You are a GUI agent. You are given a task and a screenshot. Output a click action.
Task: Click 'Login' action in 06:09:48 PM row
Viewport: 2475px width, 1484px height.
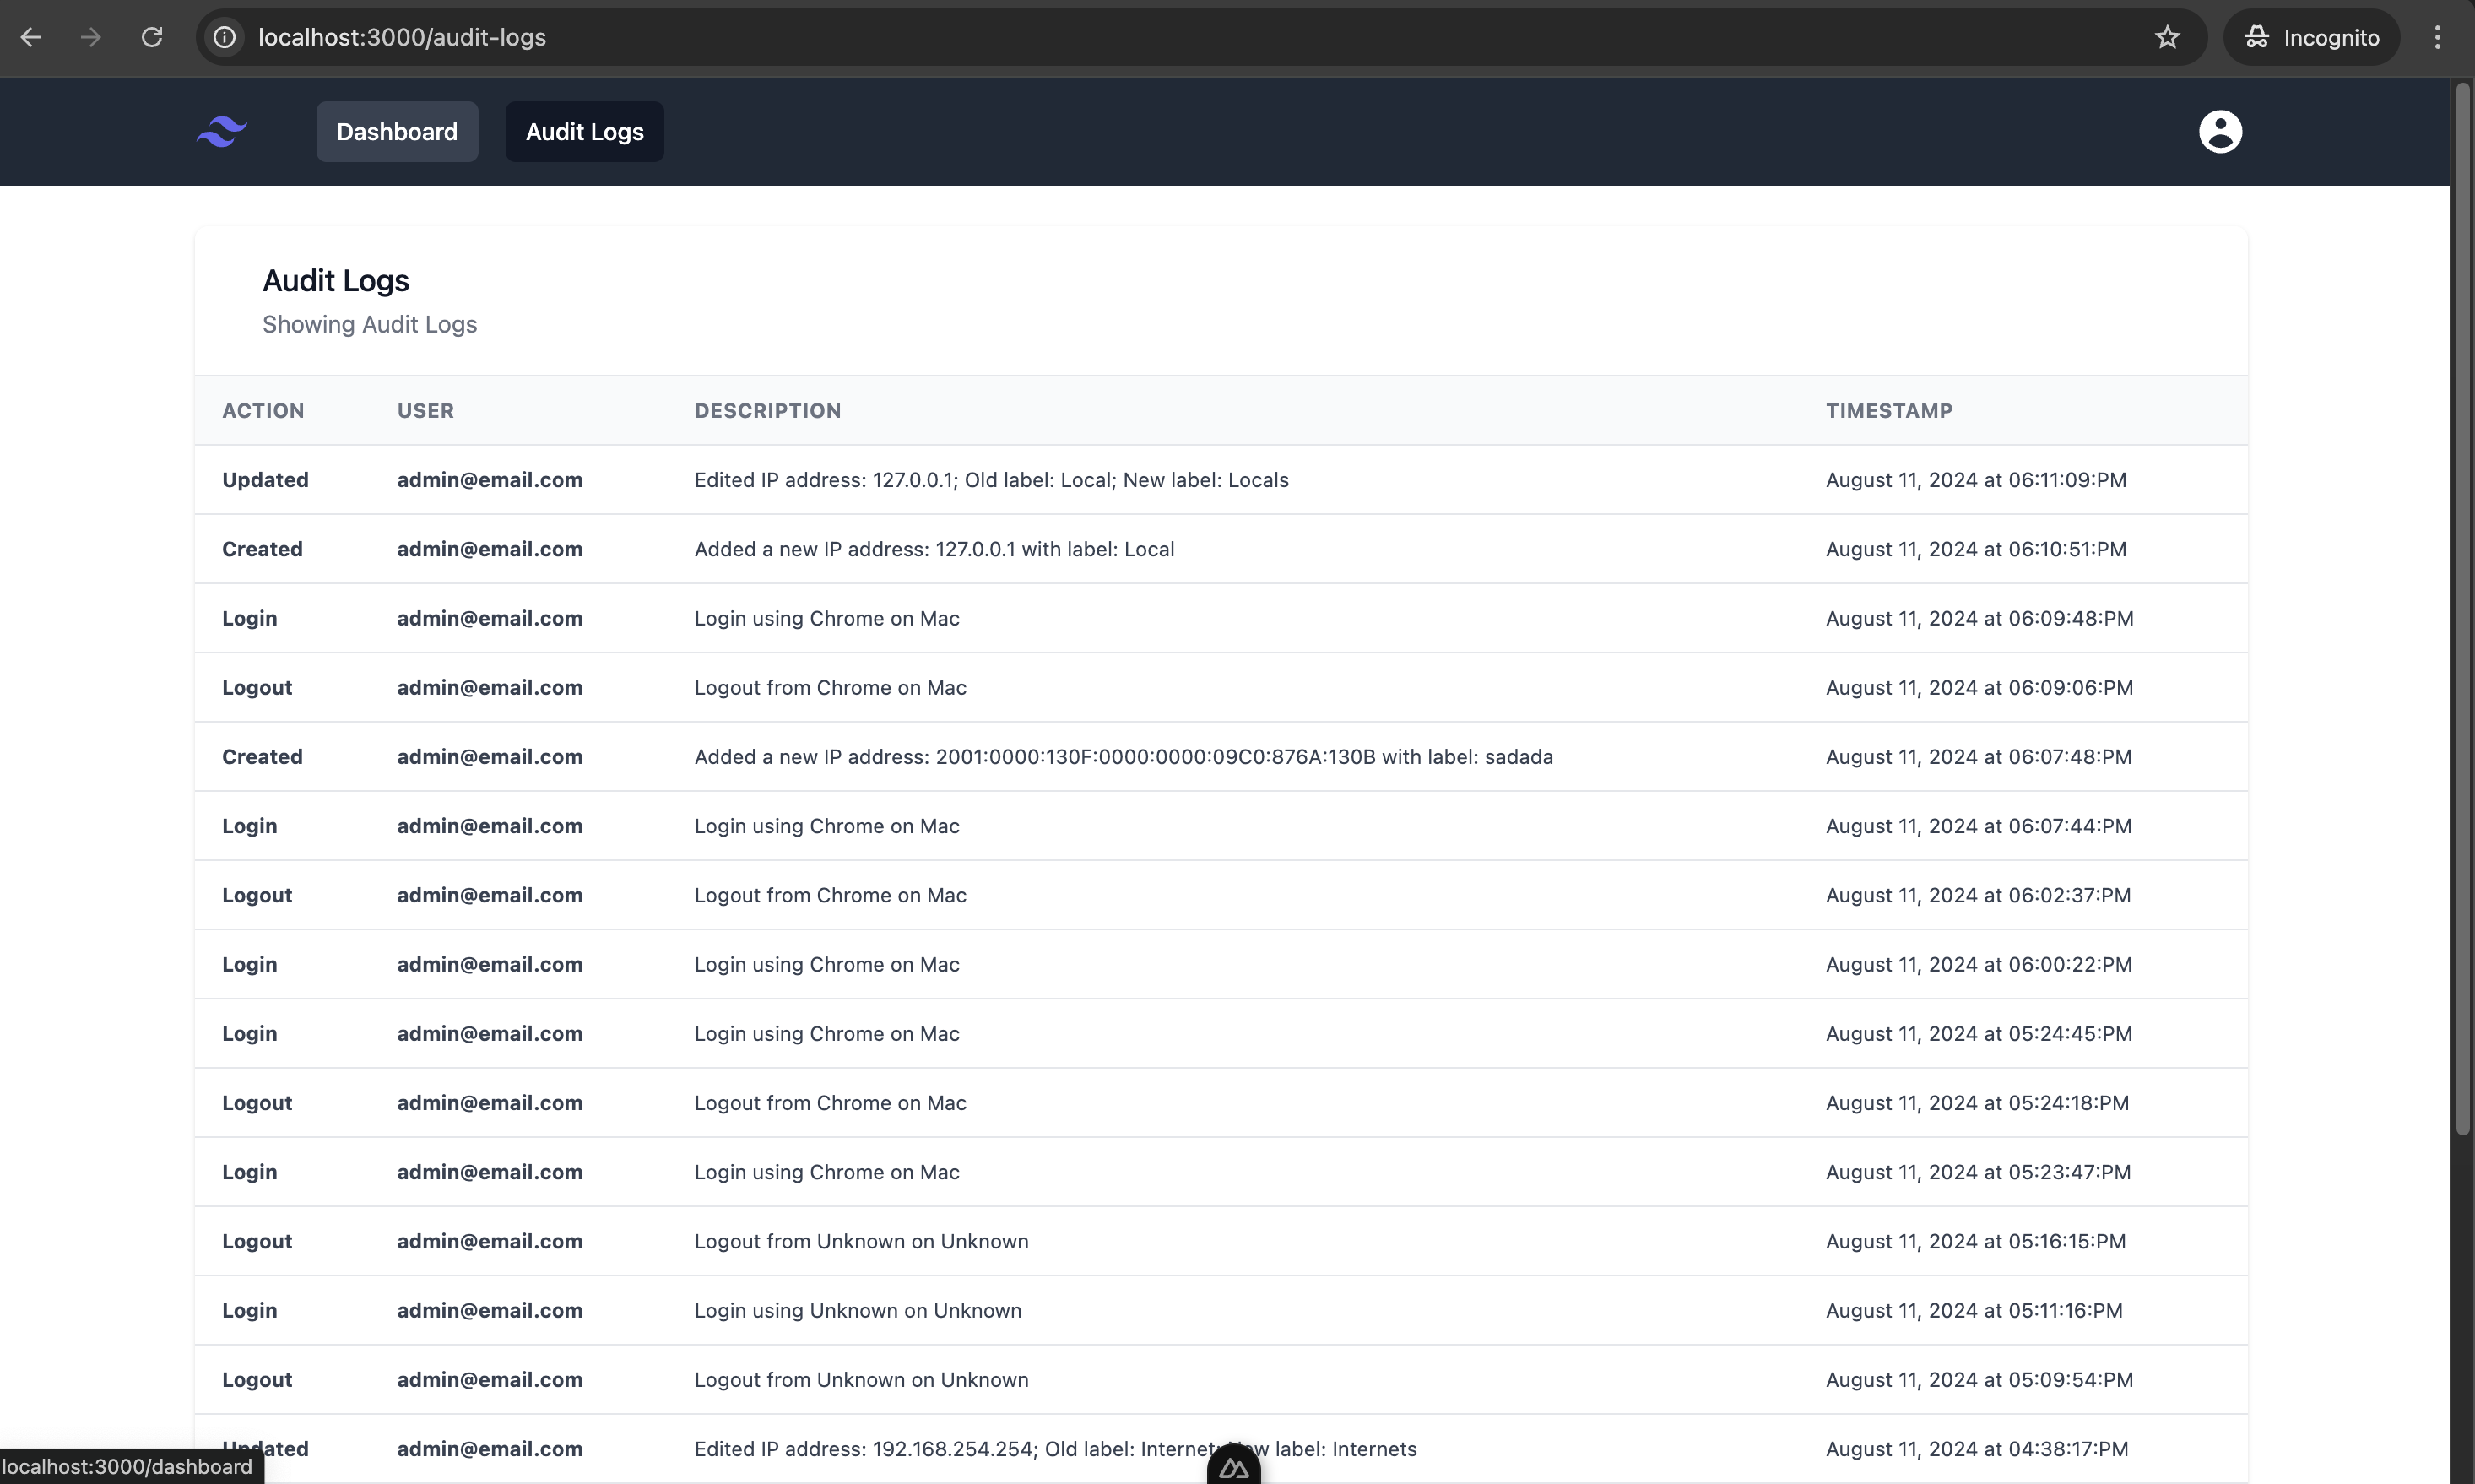tap(250, 618)
